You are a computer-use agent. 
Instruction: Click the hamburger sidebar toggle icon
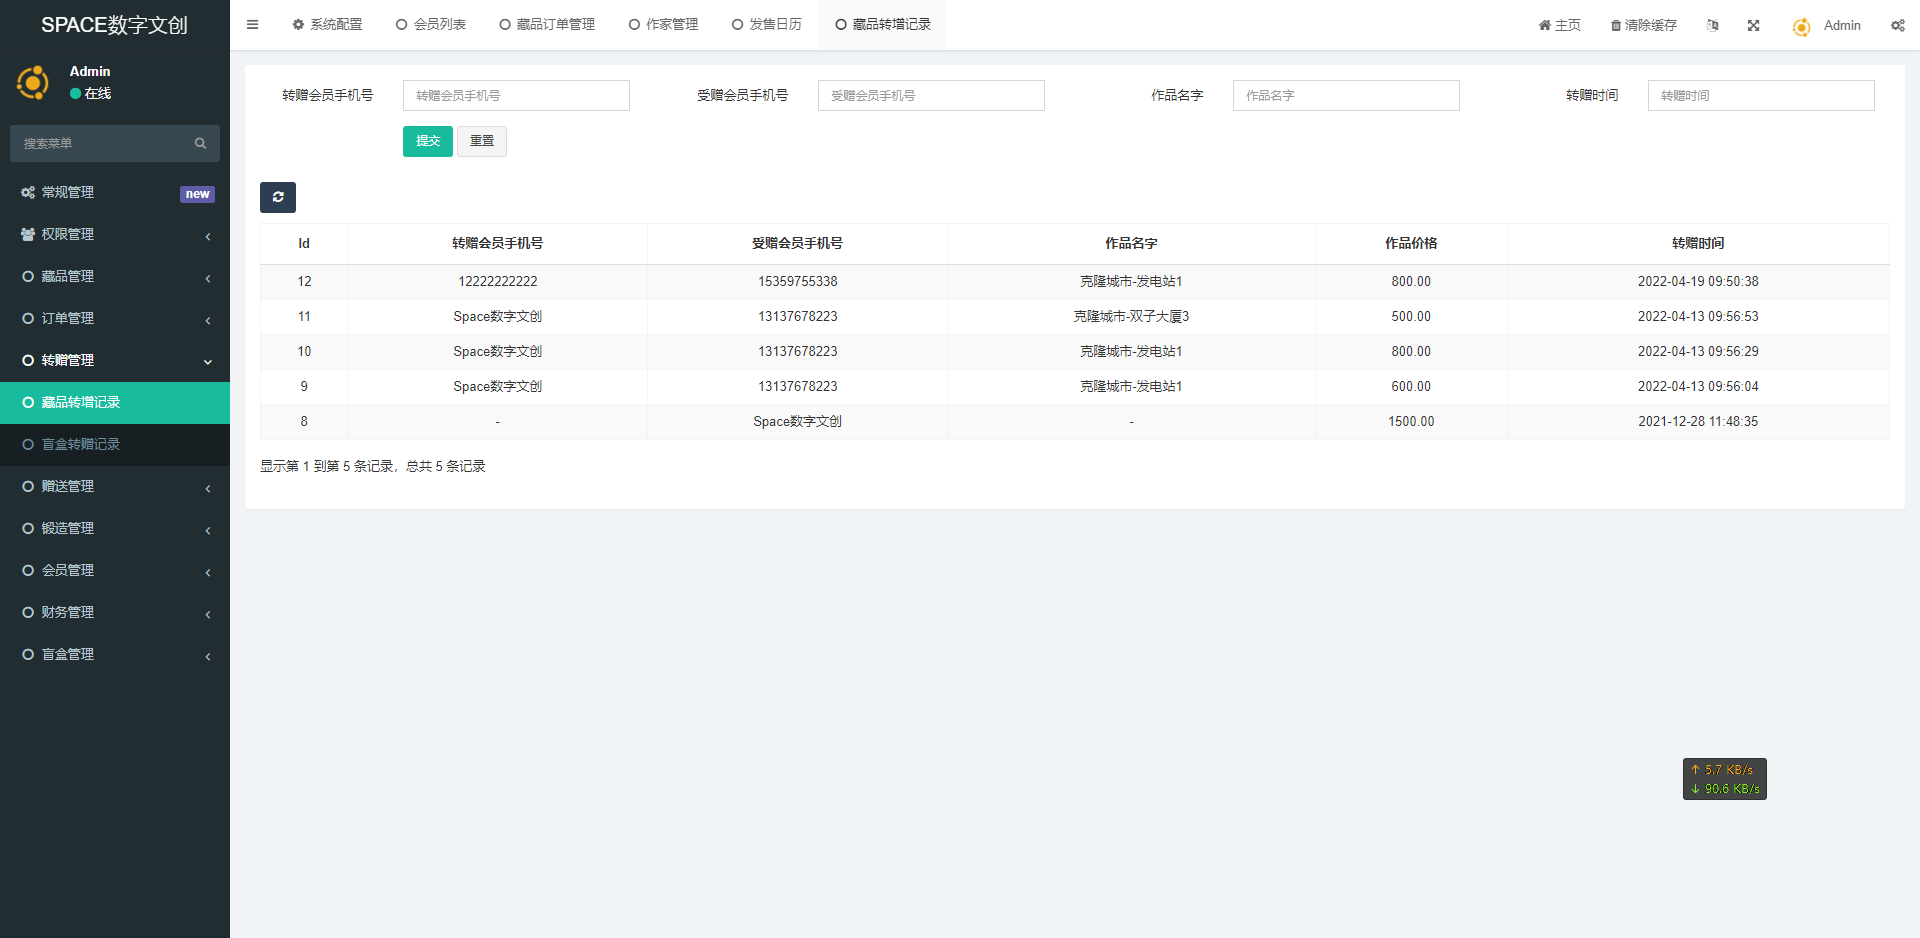252,25
